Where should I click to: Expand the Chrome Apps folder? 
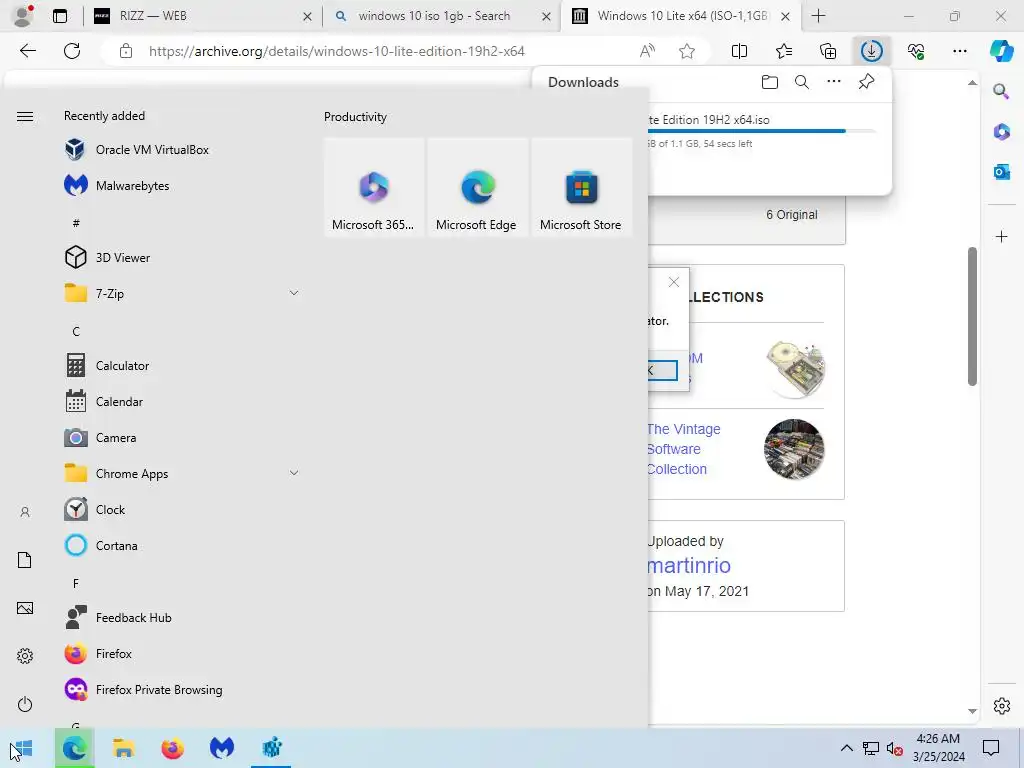[x=182, y=473]
